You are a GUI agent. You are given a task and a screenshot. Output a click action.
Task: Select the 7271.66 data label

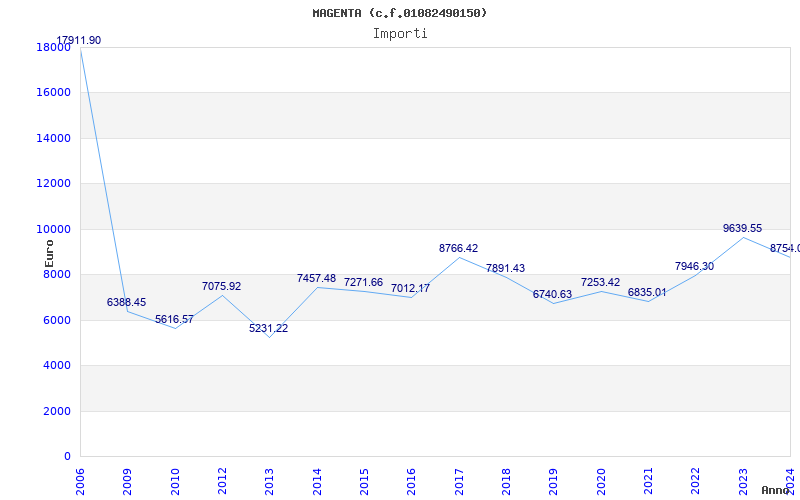coord(363,282)
